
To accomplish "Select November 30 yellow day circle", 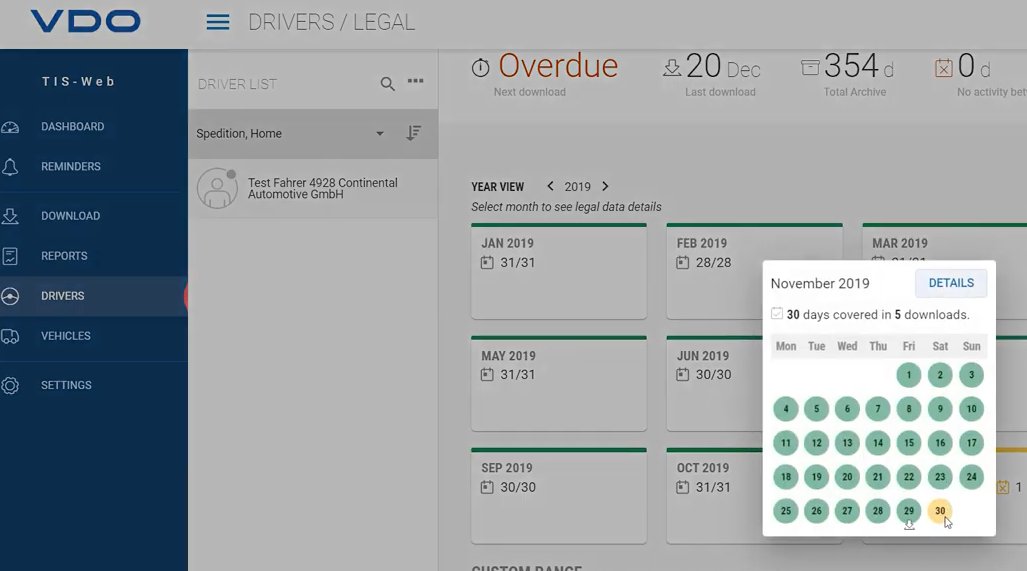I will pos(940,511).
